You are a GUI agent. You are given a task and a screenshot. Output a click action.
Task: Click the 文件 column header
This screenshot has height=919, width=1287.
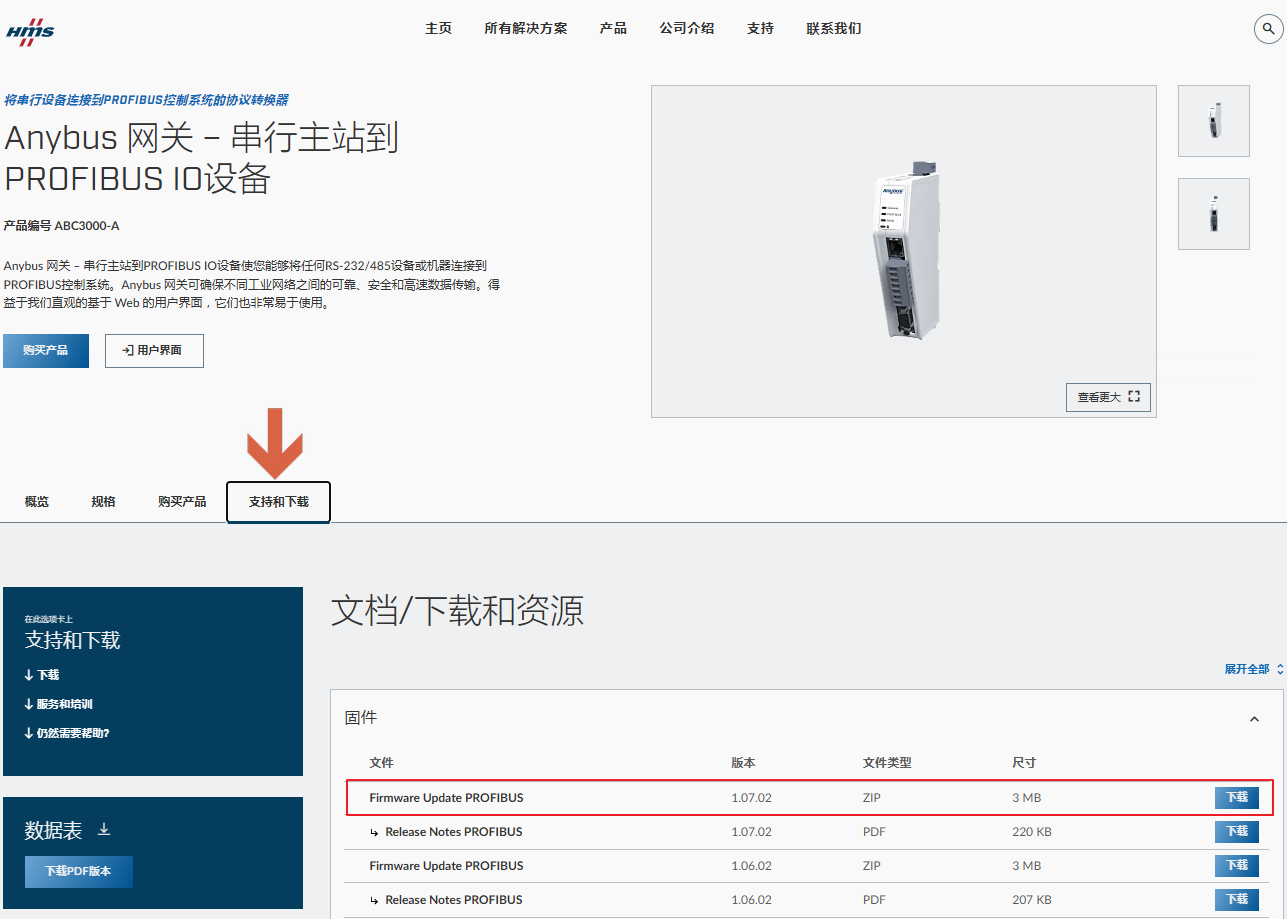point(381,763)
